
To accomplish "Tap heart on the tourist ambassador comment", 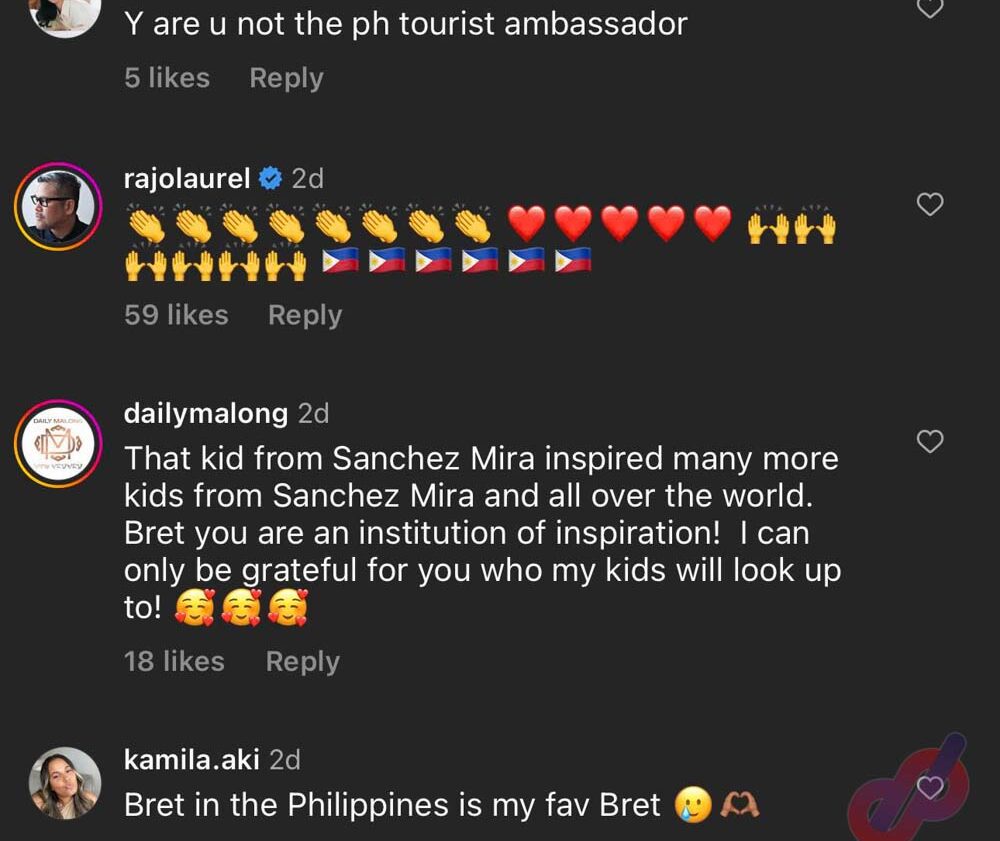I will click(930, 8).
